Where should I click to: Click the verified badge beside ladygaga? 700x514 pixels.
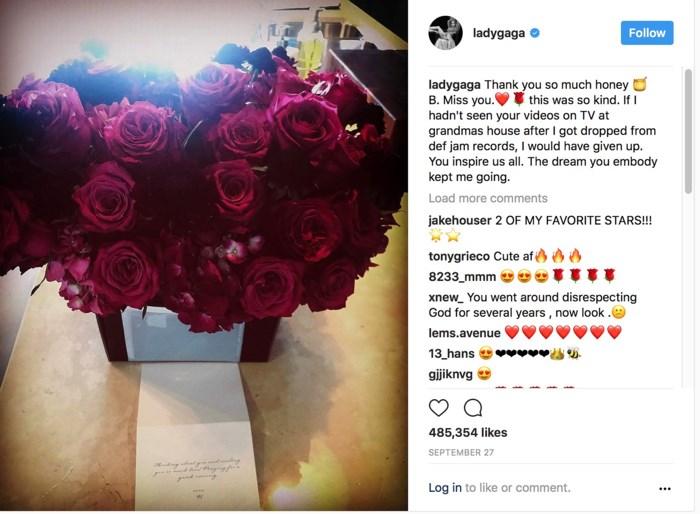pyautogui.click(x=534, y=33)
